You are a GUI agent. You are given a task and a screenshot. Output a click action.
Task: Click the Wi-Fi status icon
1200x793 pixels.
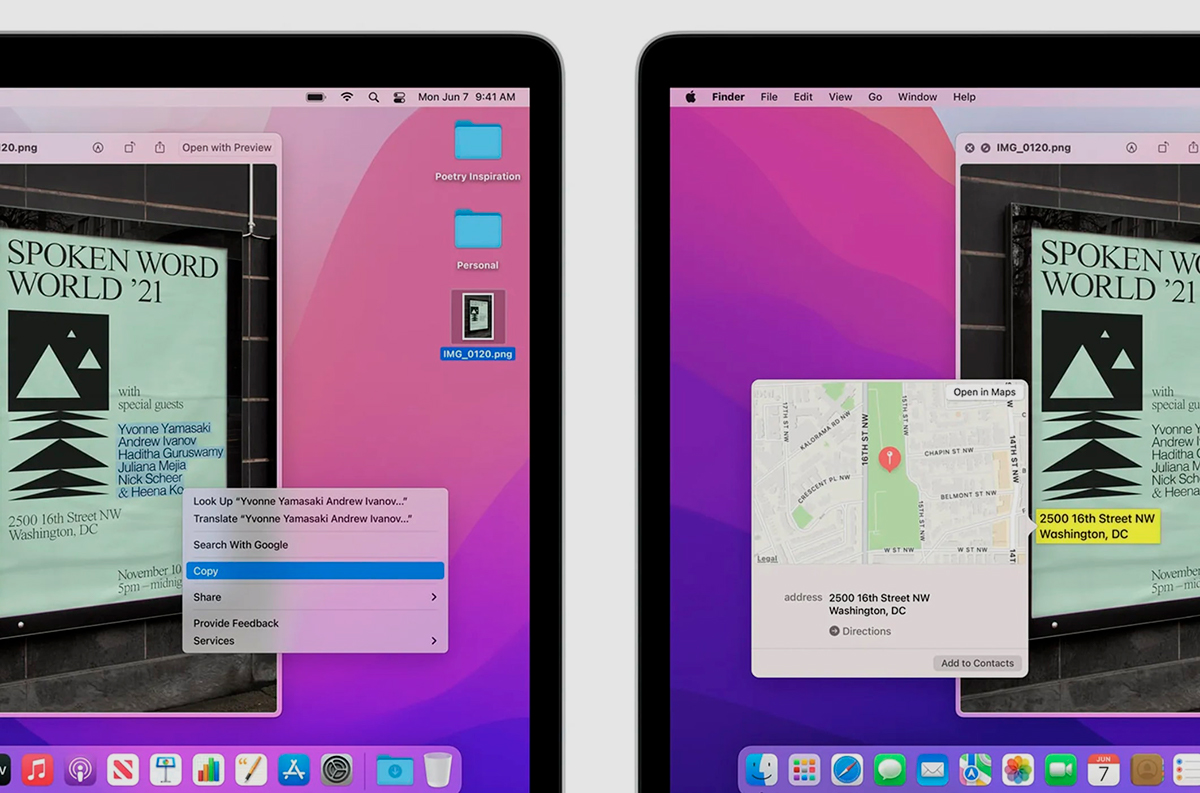(347, 97)
